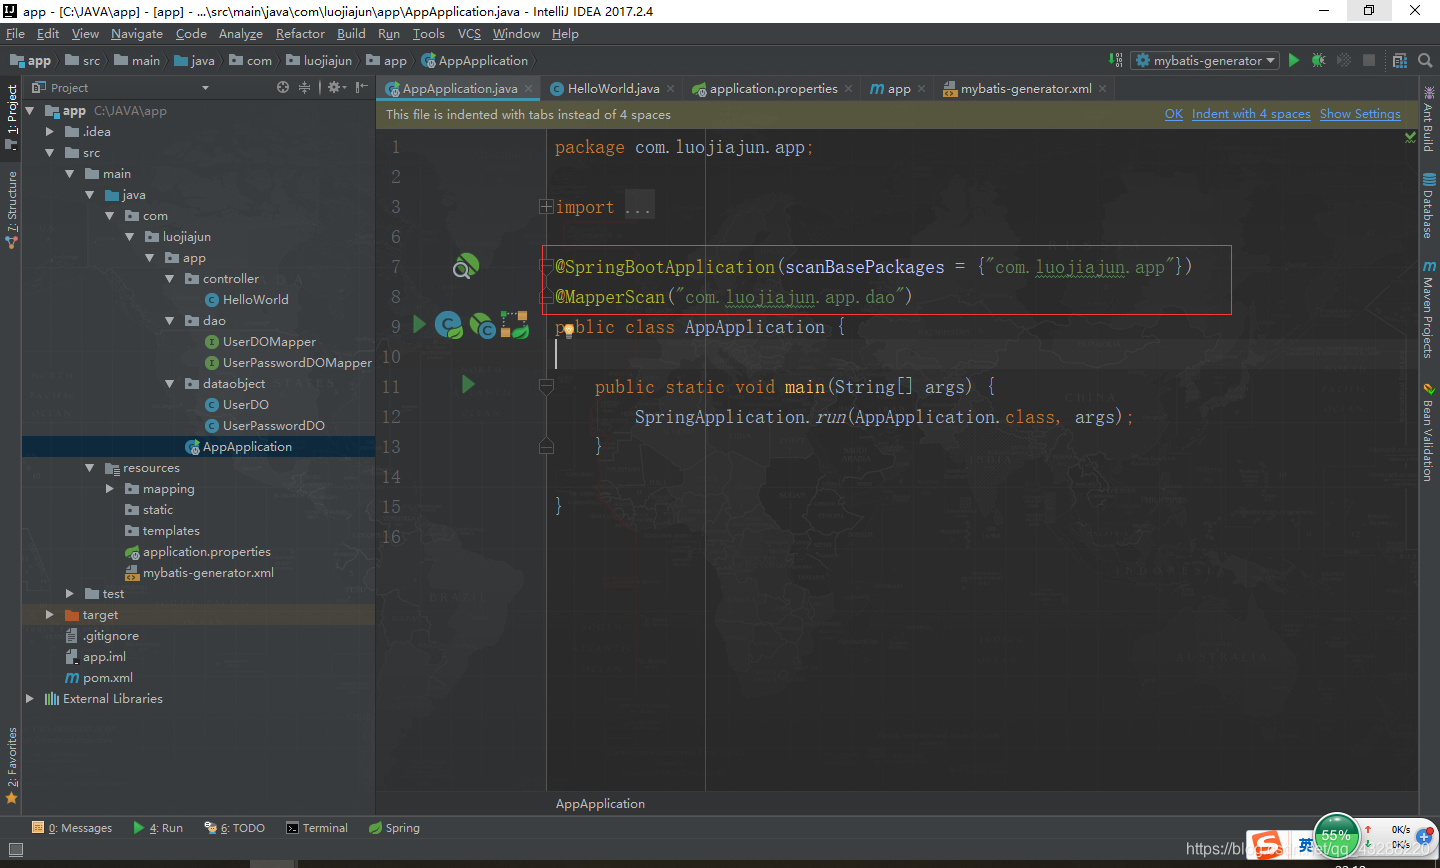Toggle tool window bars icon in status bar
The height and width of the screenshot is (868, 1440).
[x=15, y=850]
